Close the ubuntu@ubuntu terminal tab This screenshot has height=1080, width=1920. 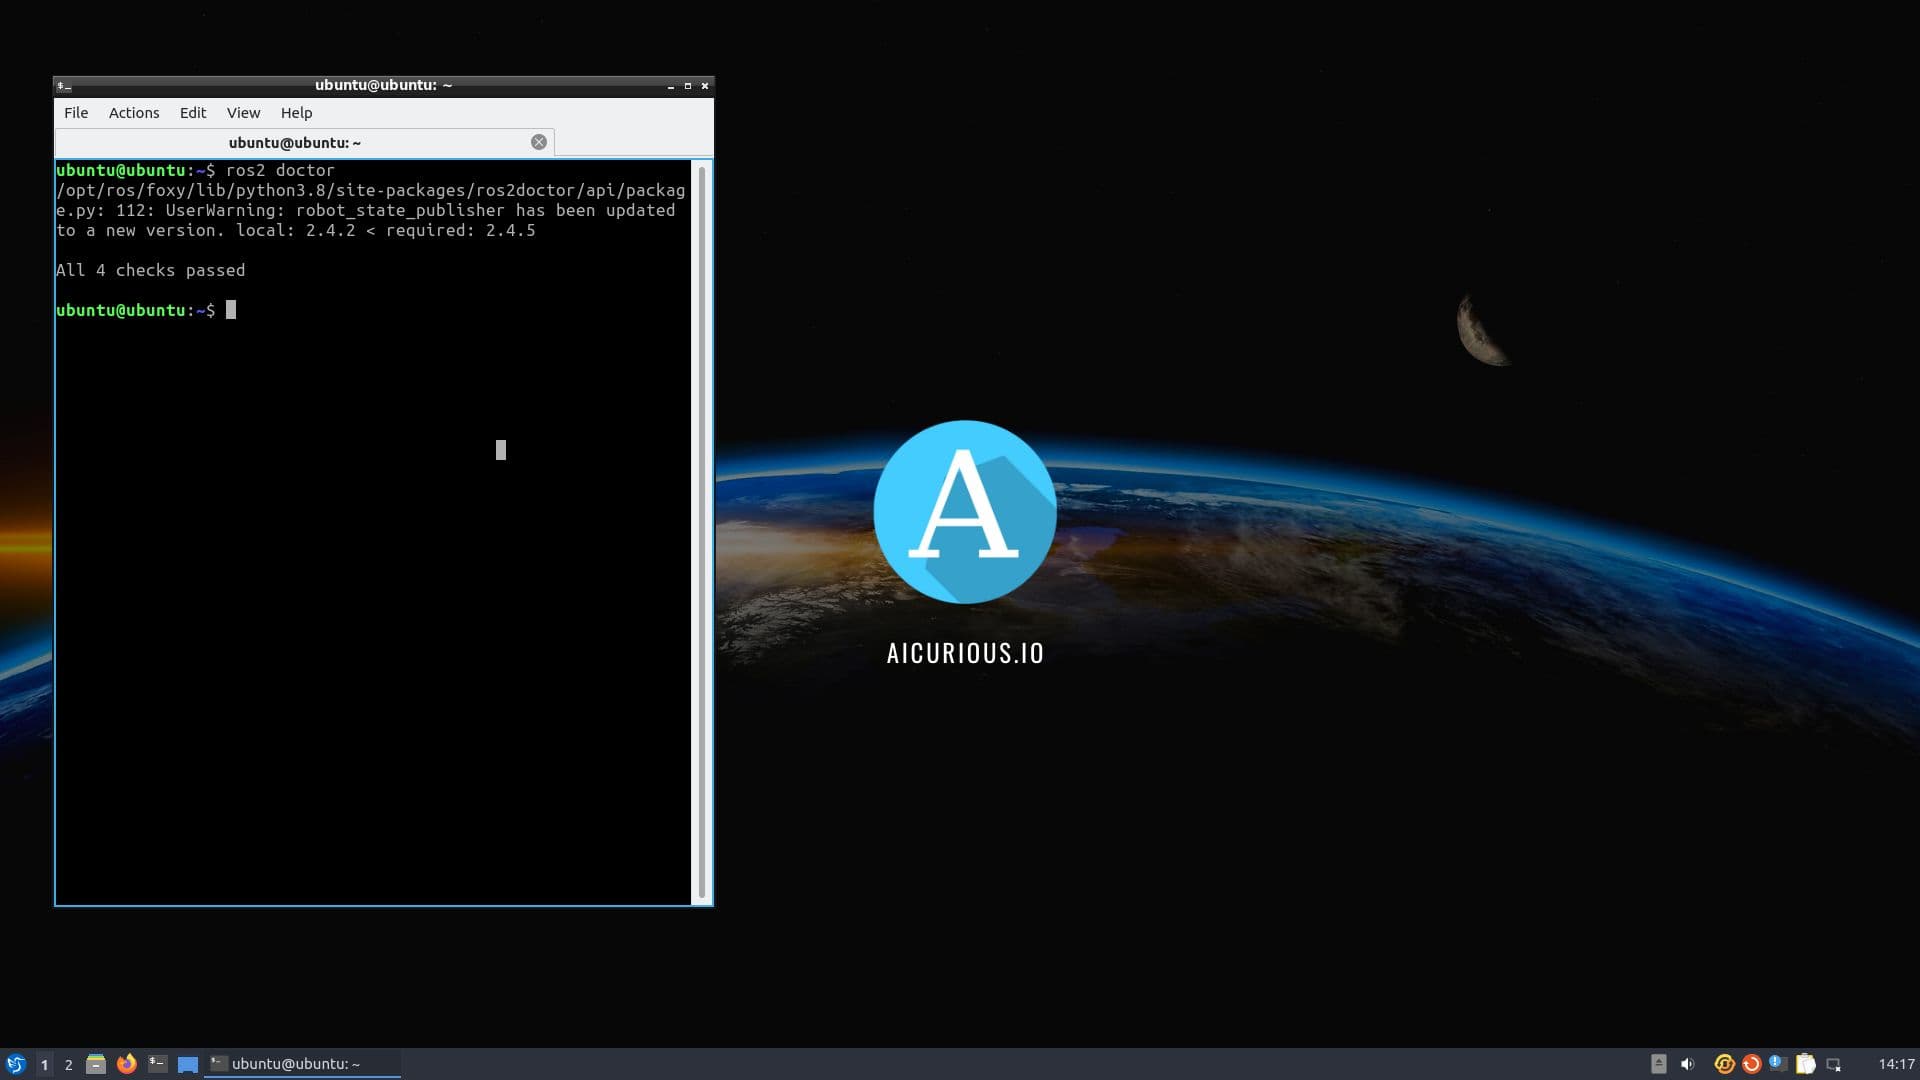click(x=539, y=142)
